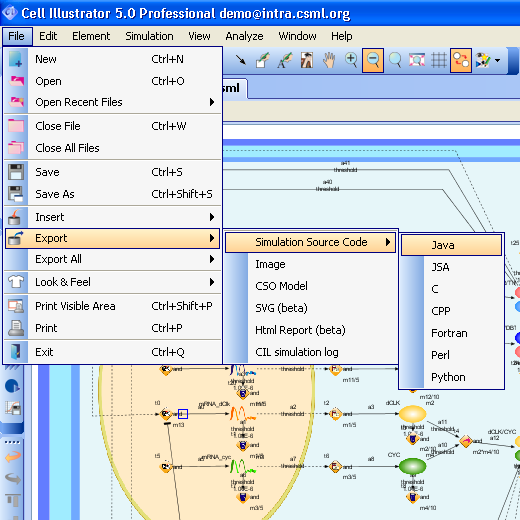This screenshot has width=520, height=520.
Task: Choose Python source code format
Action: [451, 377]
